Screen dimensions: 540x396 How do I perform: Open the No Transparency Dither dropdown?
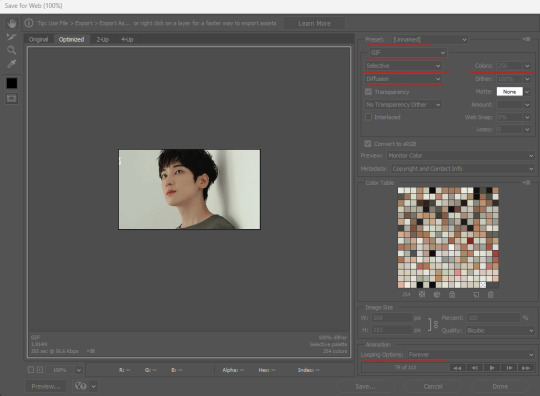403,105
